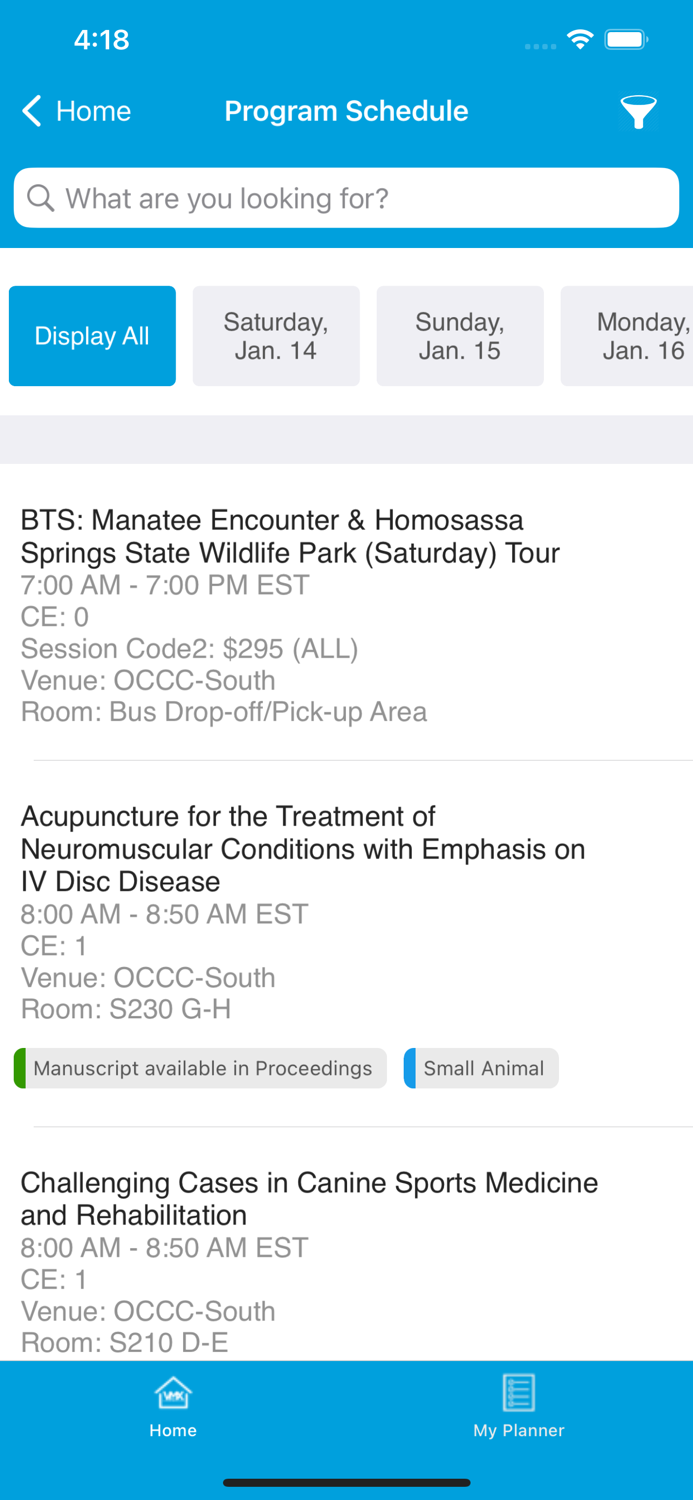Tap the Wi-Fi status icon
This screenshot has height=1500, width=693.
tap(580, 40)
